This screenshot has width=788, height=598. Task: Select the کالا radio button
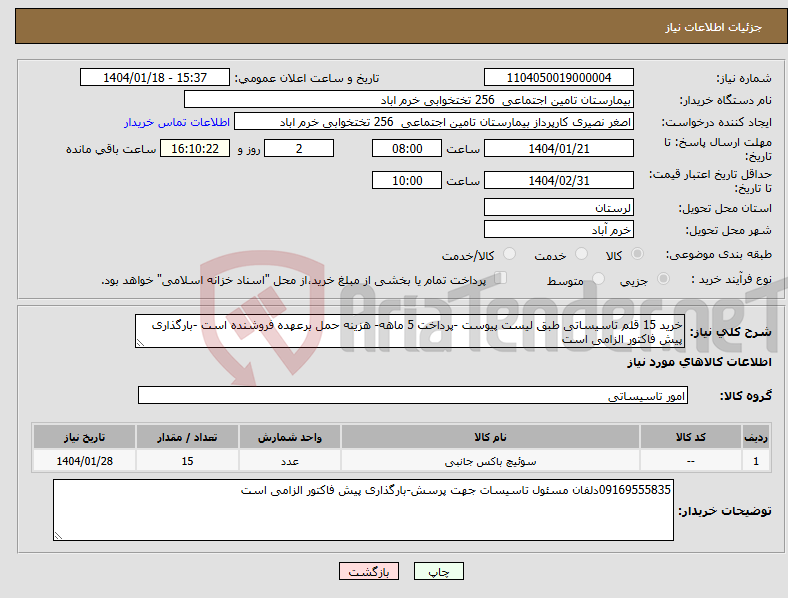(x=637, y=254)
